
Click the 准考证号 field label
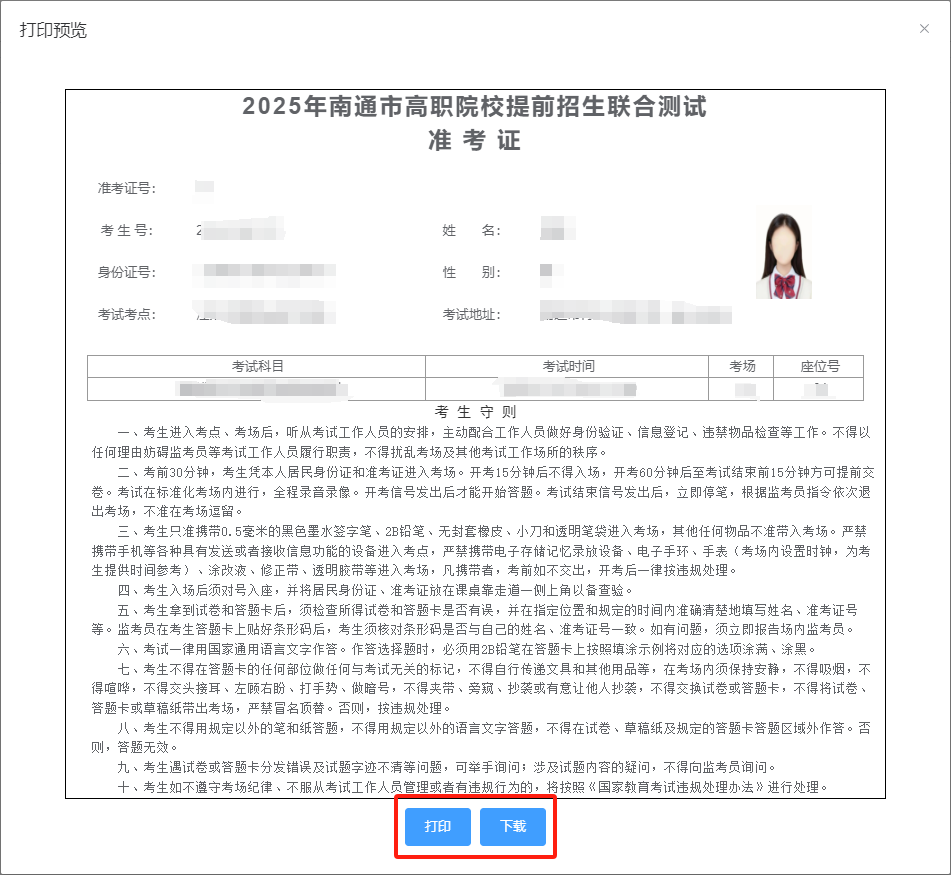click(x=125, y=188)
